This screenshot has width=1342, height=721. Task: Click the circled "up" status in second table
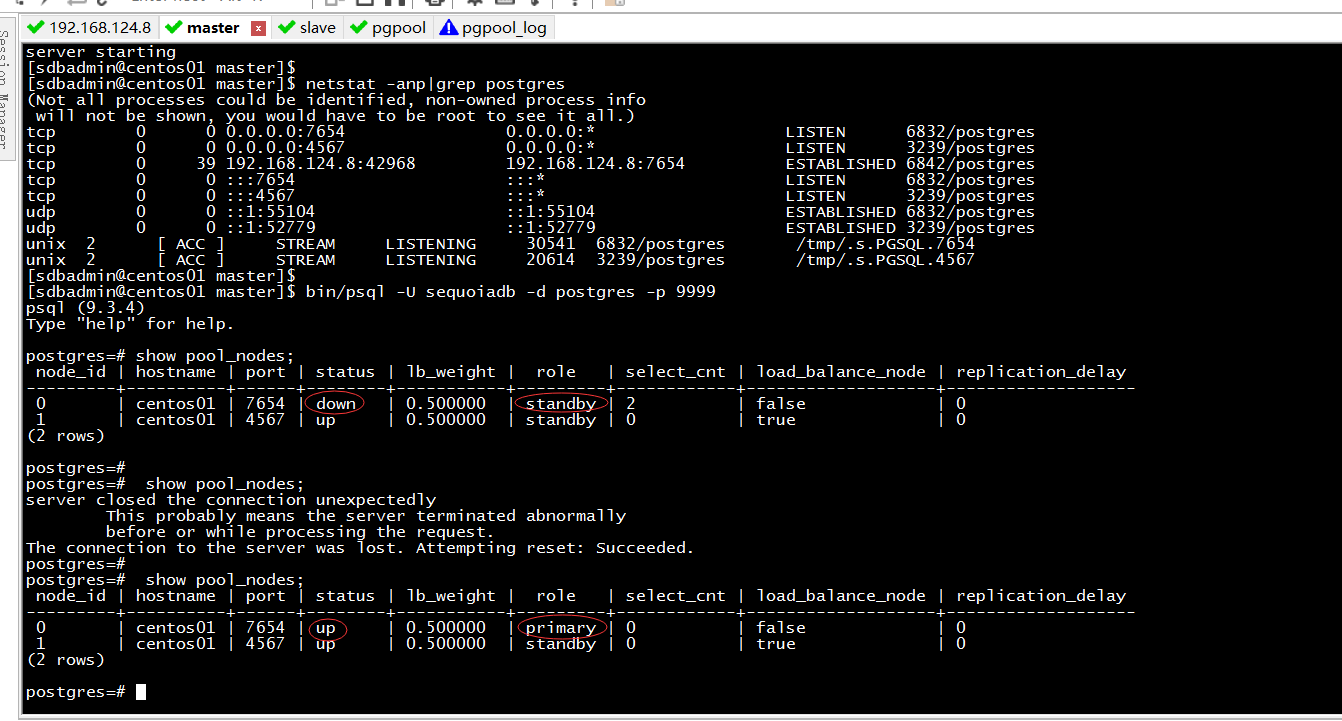coord(327,628)
